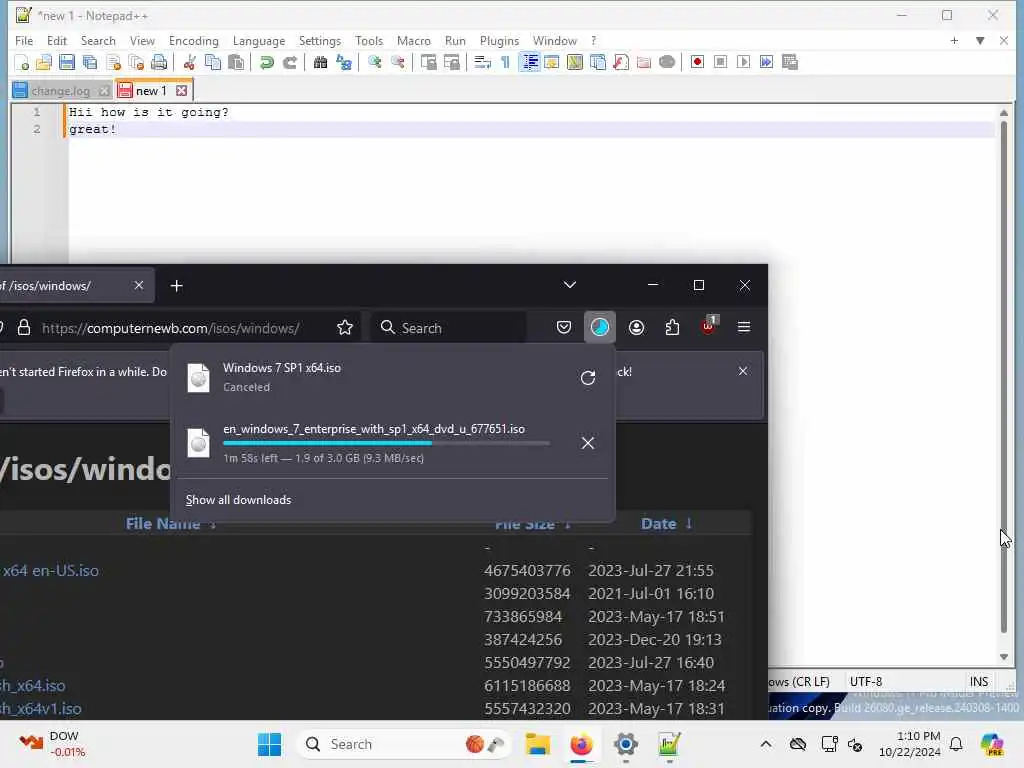Open notifications bell in taskbar

tap(956, 744)
